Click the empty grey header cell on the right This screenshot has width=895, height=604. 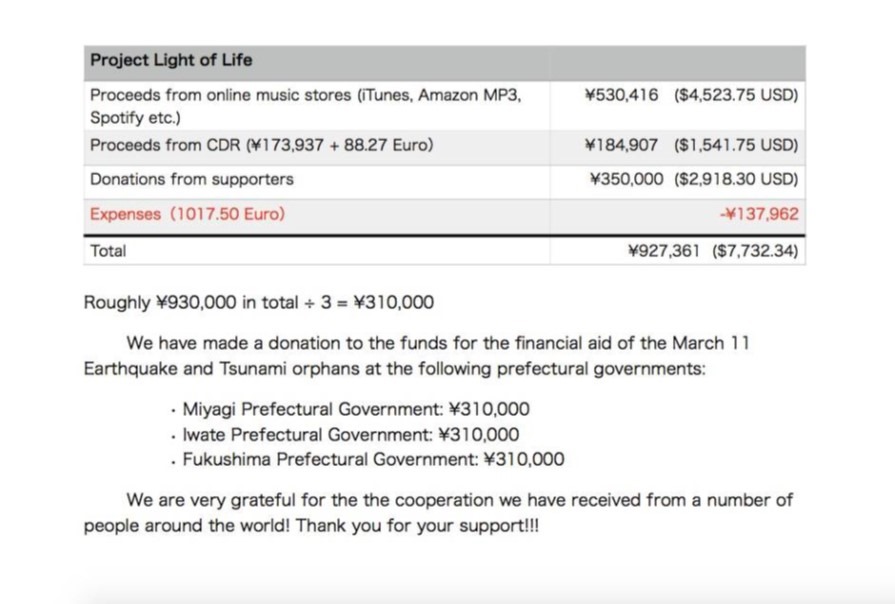(677, 61)
